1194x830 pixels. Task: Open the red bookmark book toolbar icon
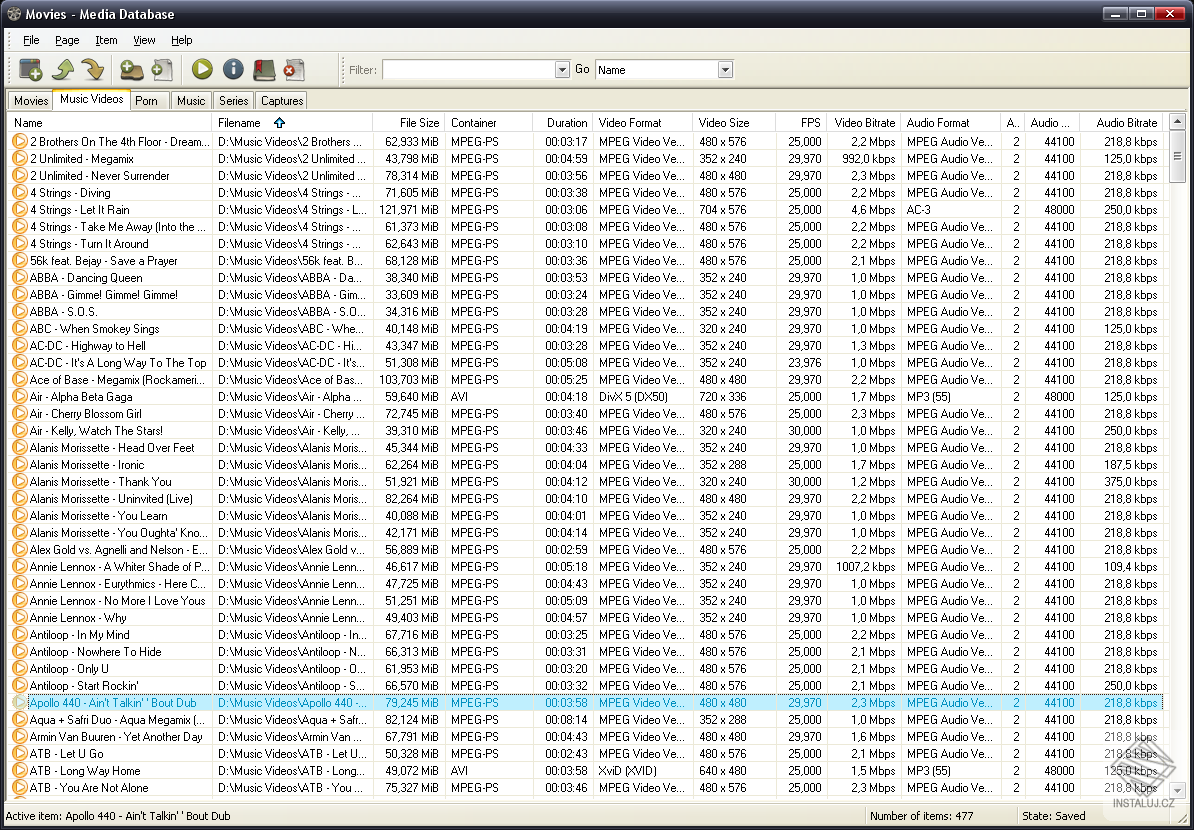264,70
